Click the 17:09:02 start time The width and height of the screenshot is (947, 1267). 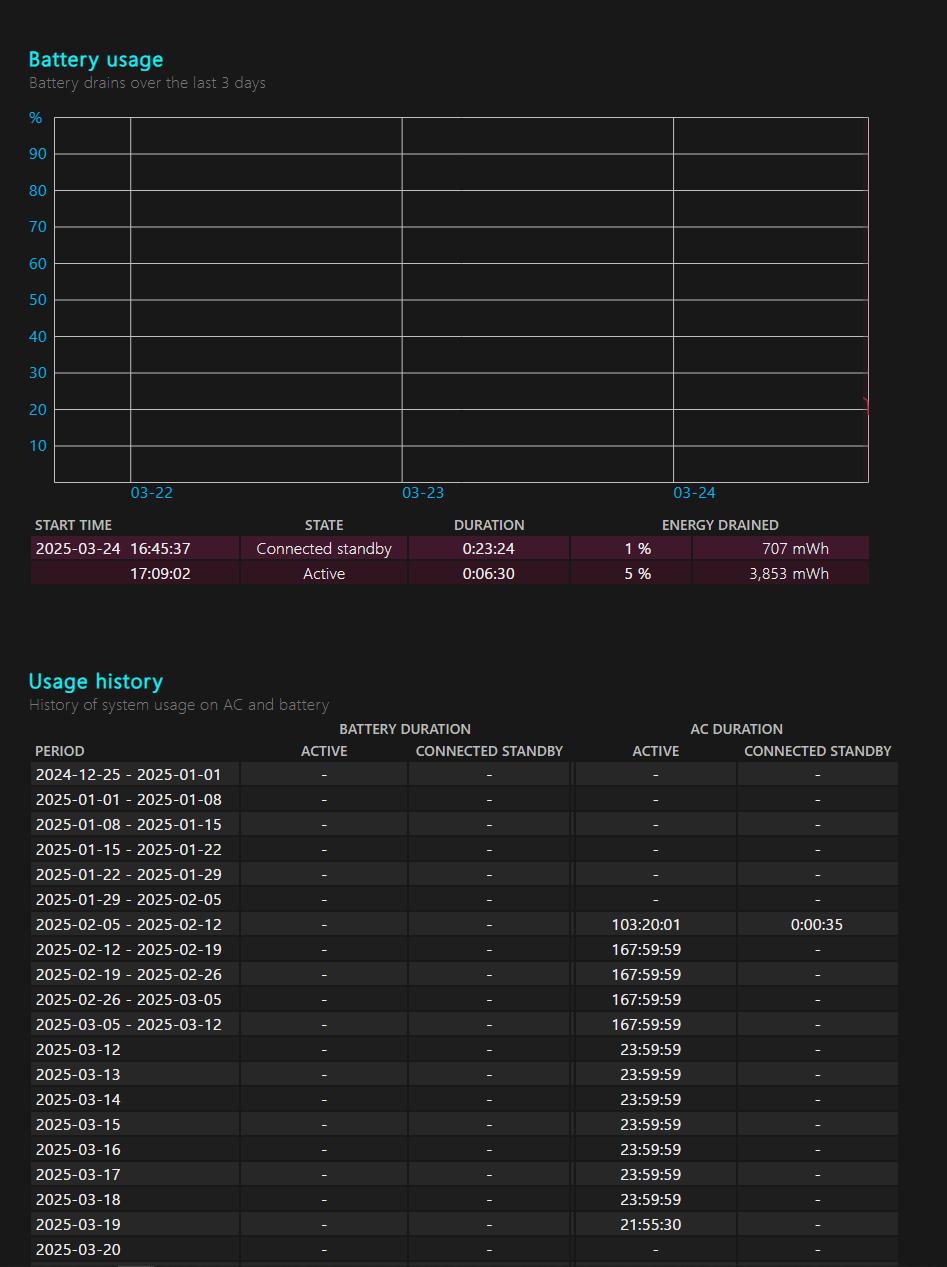click(160, 574)
